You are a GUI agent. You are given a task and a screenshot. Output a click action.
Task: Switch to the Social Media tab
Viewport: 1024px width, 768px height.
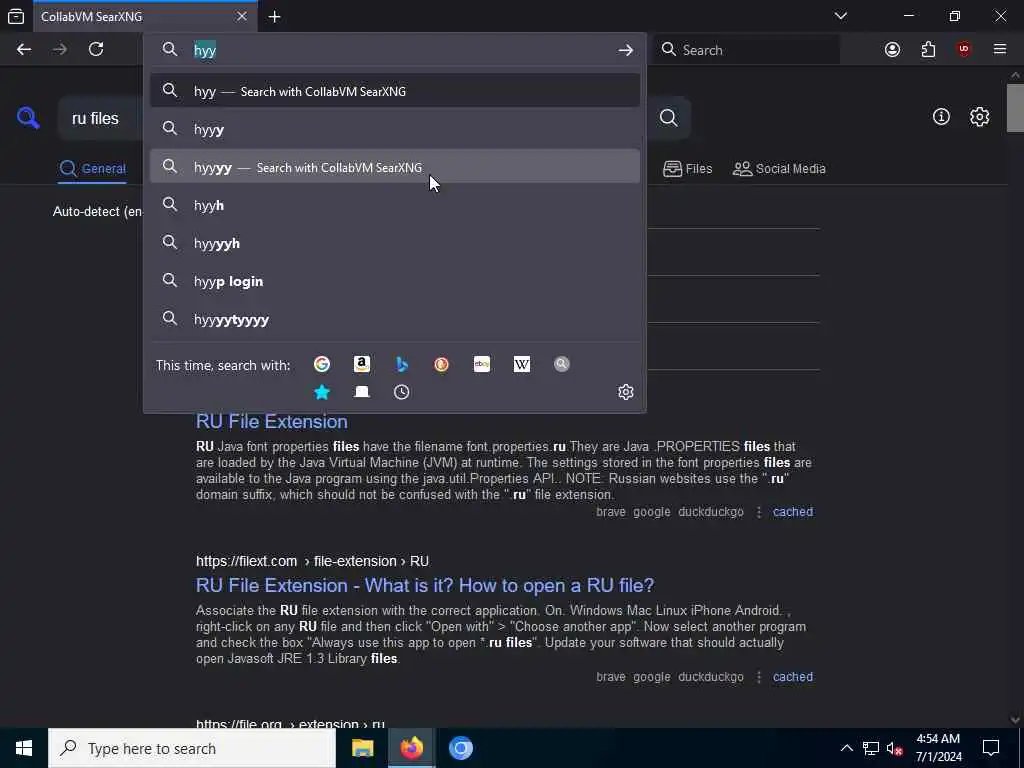[779, 168]
